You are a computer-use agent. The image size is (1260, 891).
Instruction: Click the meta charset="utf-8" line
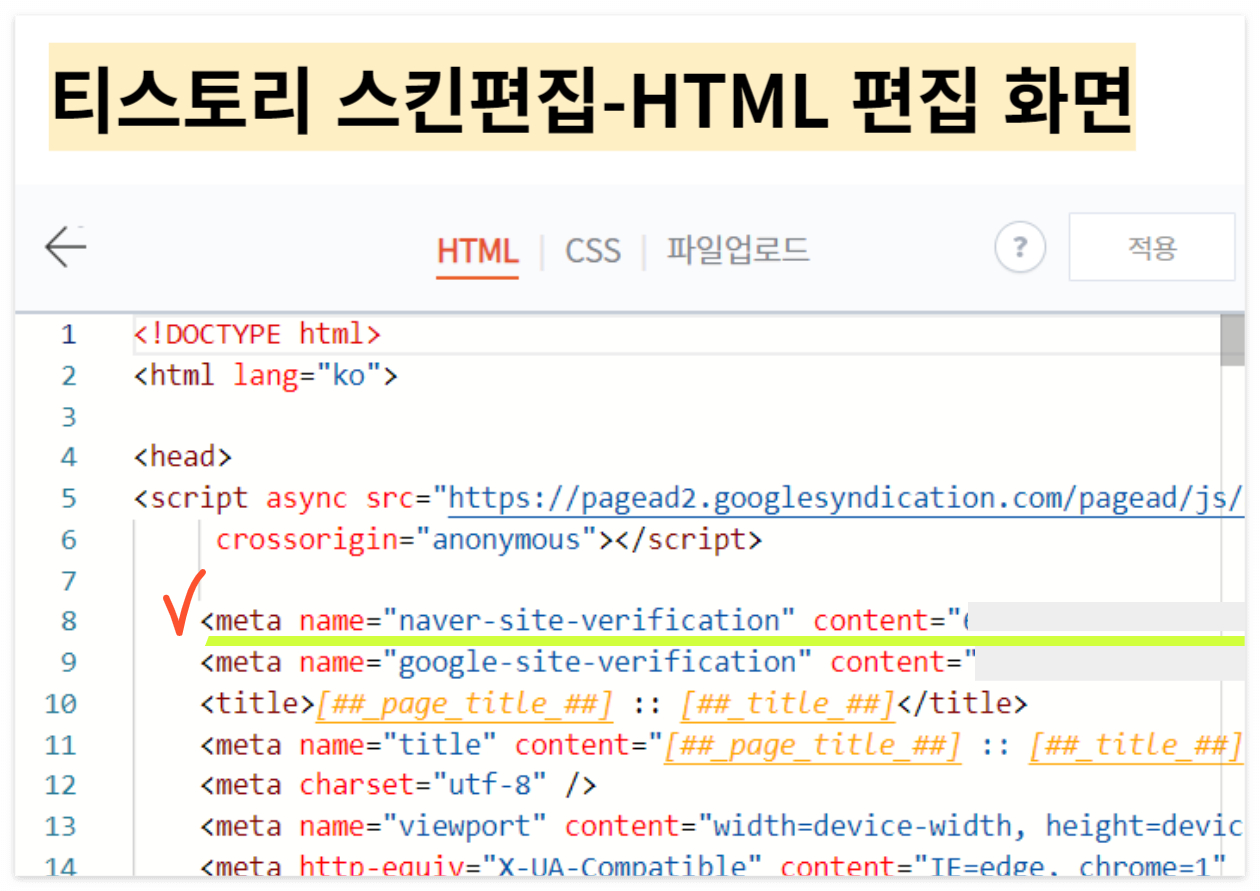point(398,786)
